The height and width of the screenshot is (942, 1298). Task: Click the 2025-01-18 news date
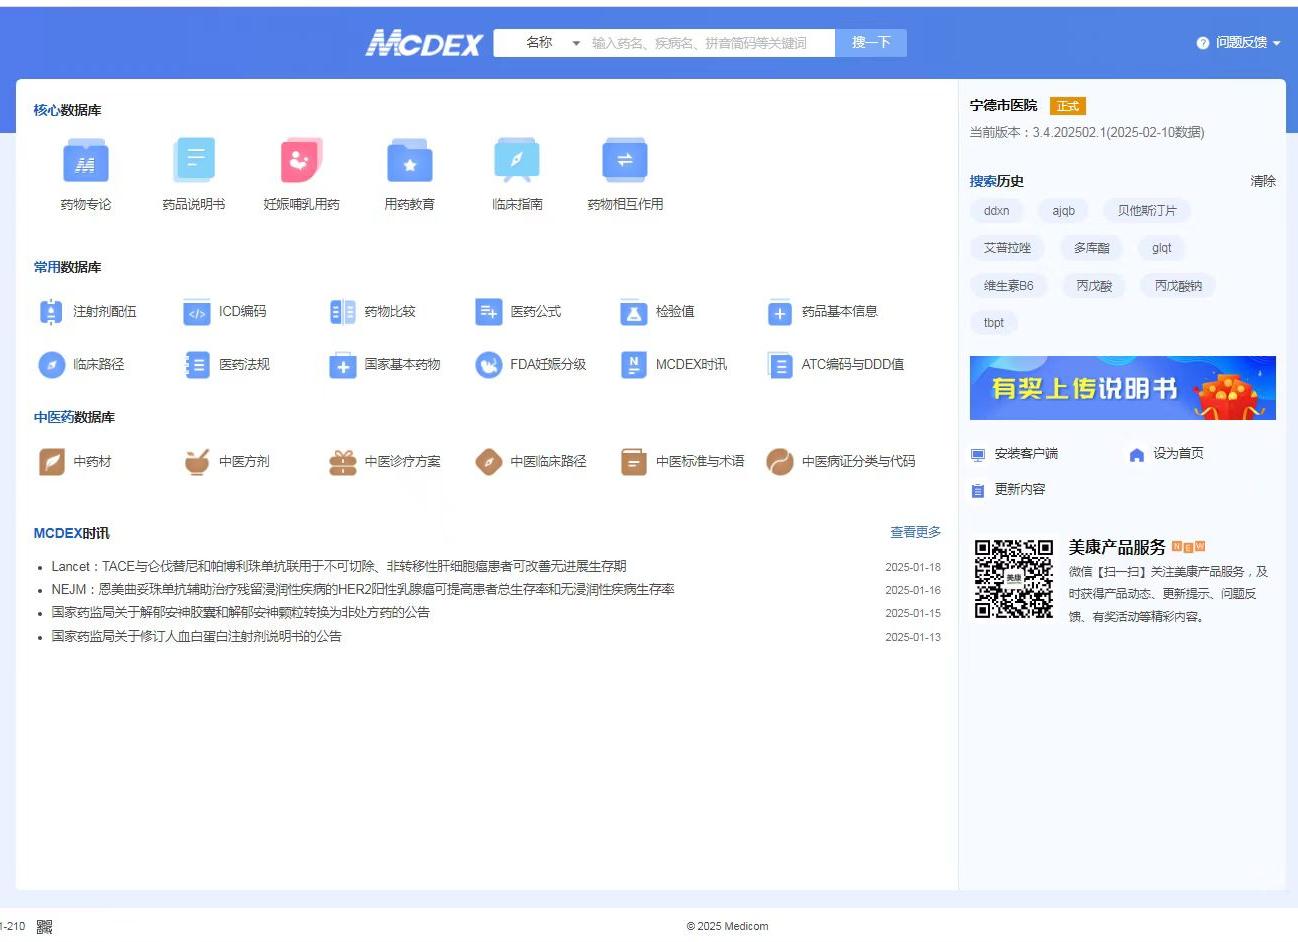tap(913, 567)
